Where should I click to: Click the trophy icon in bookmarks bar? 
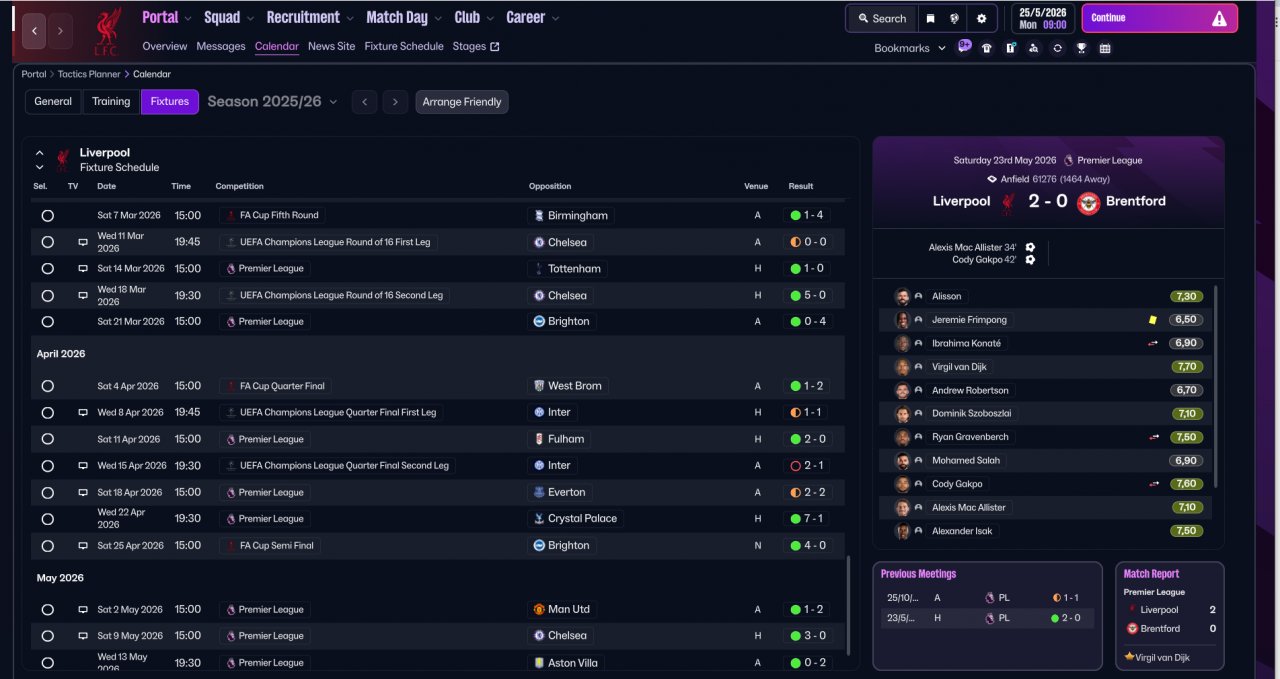(x=1081, y=48)
